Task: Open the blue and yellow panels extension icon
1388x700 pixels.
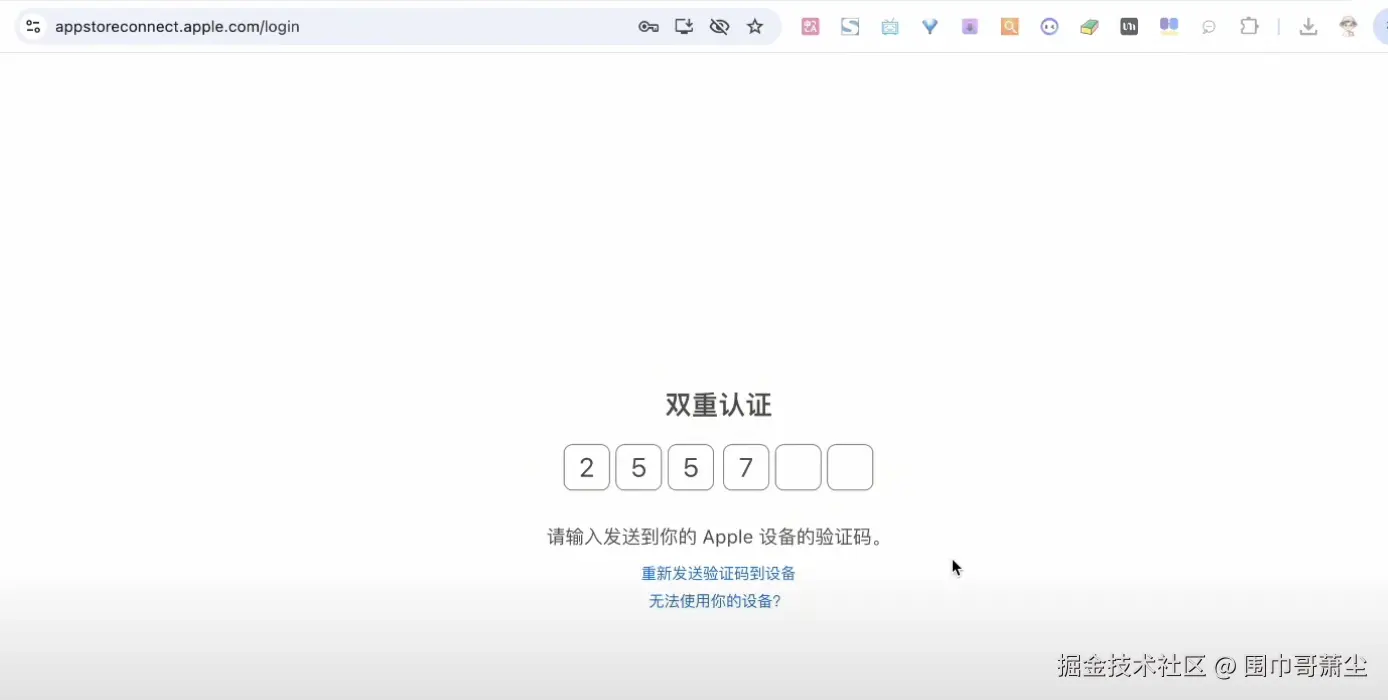Action: (1169, 27)
